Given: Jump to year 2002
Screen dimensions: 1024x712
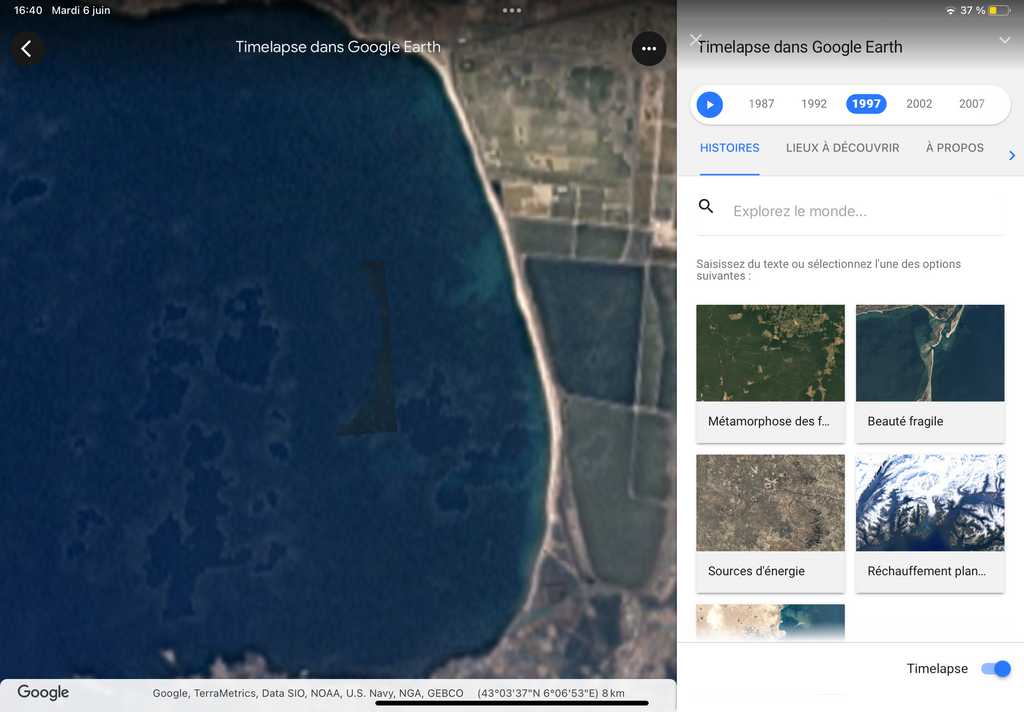Looking at the screenshot, I should [919, 104].
